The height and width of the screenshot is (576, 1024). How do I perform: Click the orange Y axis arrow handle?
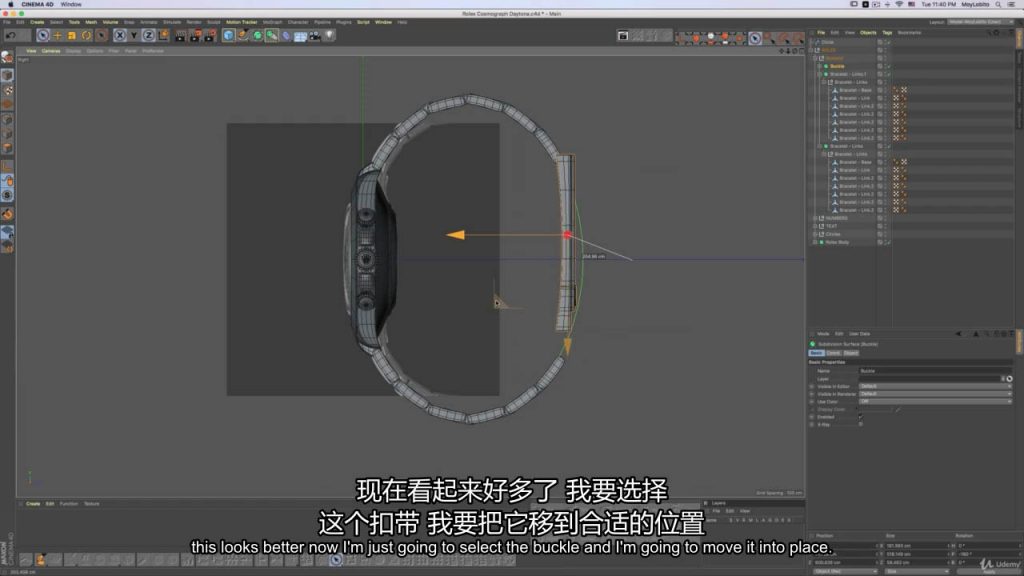(567, 347)
